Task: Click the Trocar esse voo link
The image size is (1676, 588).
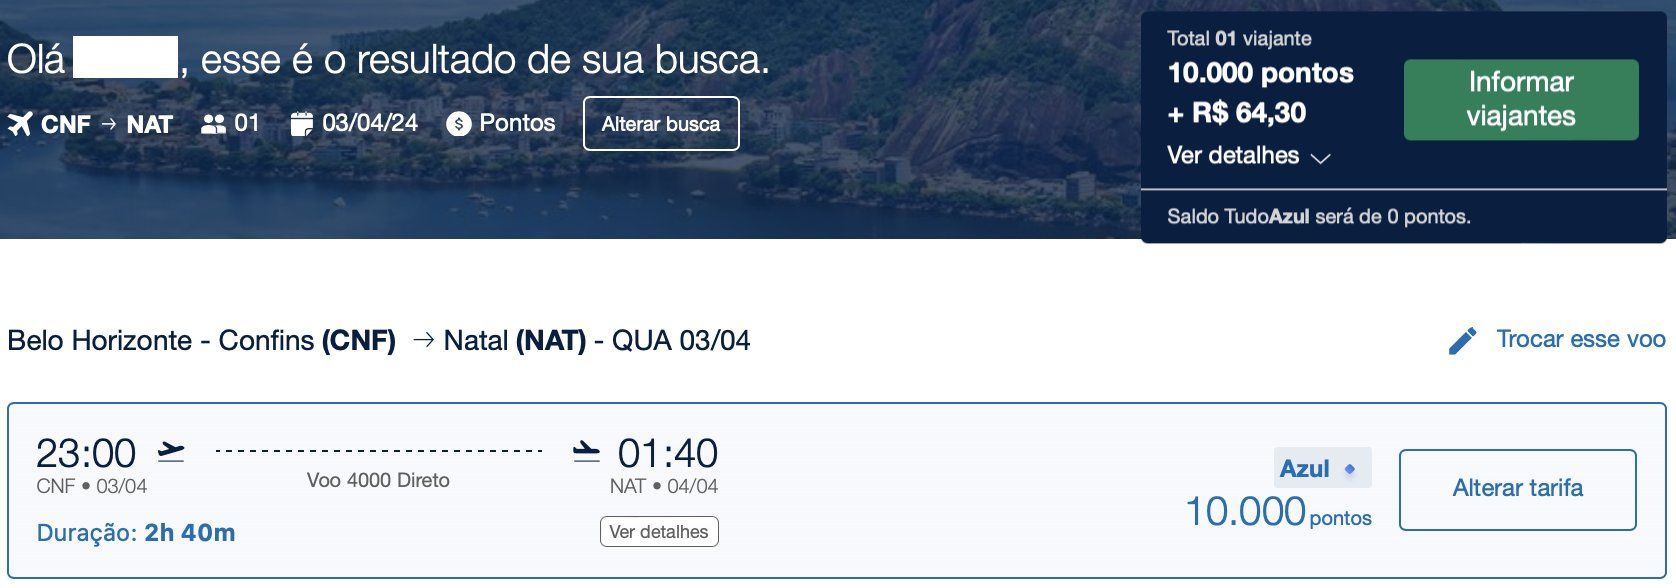Action: [x=1581, y=340]
